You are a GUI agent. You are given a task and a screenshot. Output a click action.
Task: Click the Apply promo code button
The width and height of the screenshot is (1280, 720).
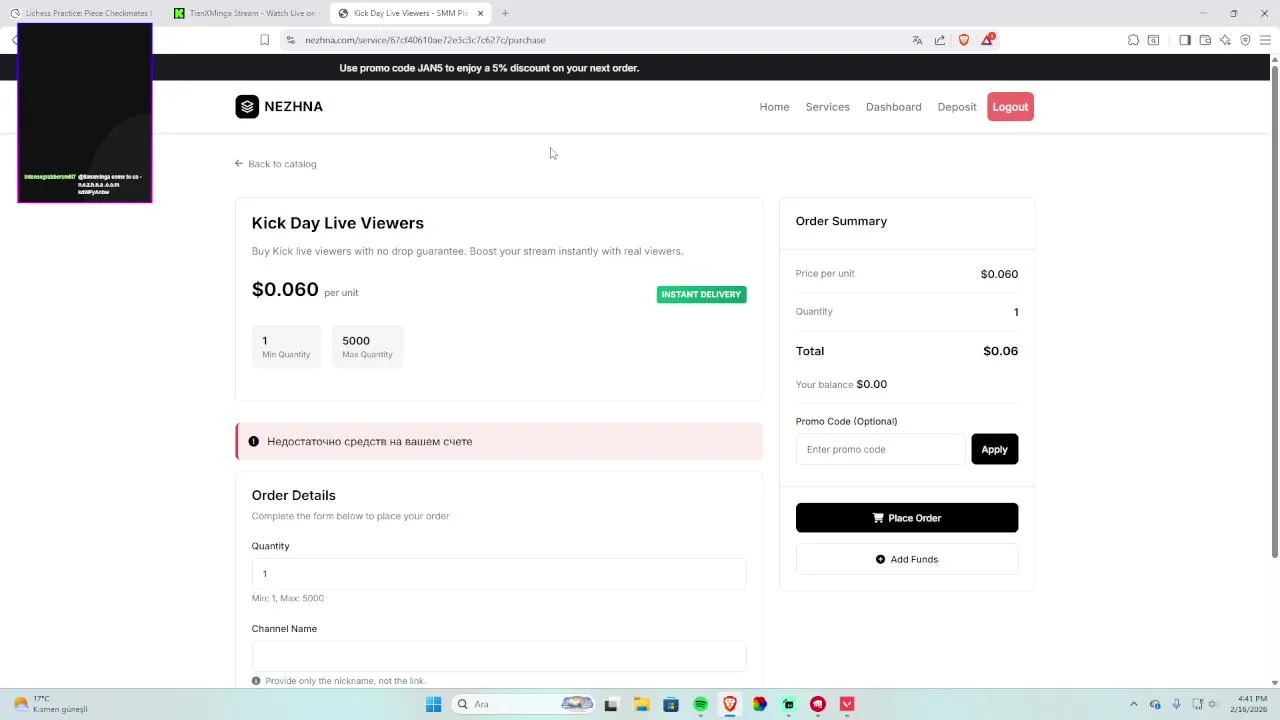click(x=994, y=449)
